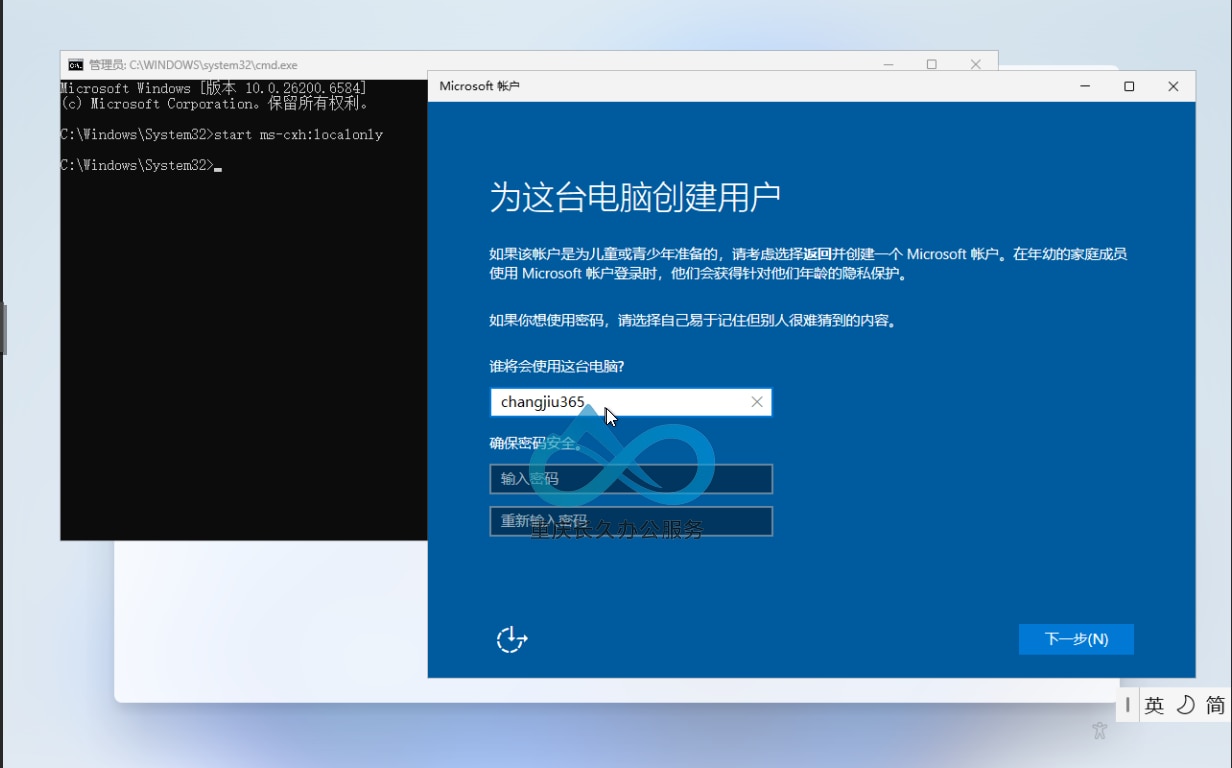Screen dimensions: 1232x768
Task: Click the 'start ms-cxh:localonly' command text
Action: pos(298,134)
